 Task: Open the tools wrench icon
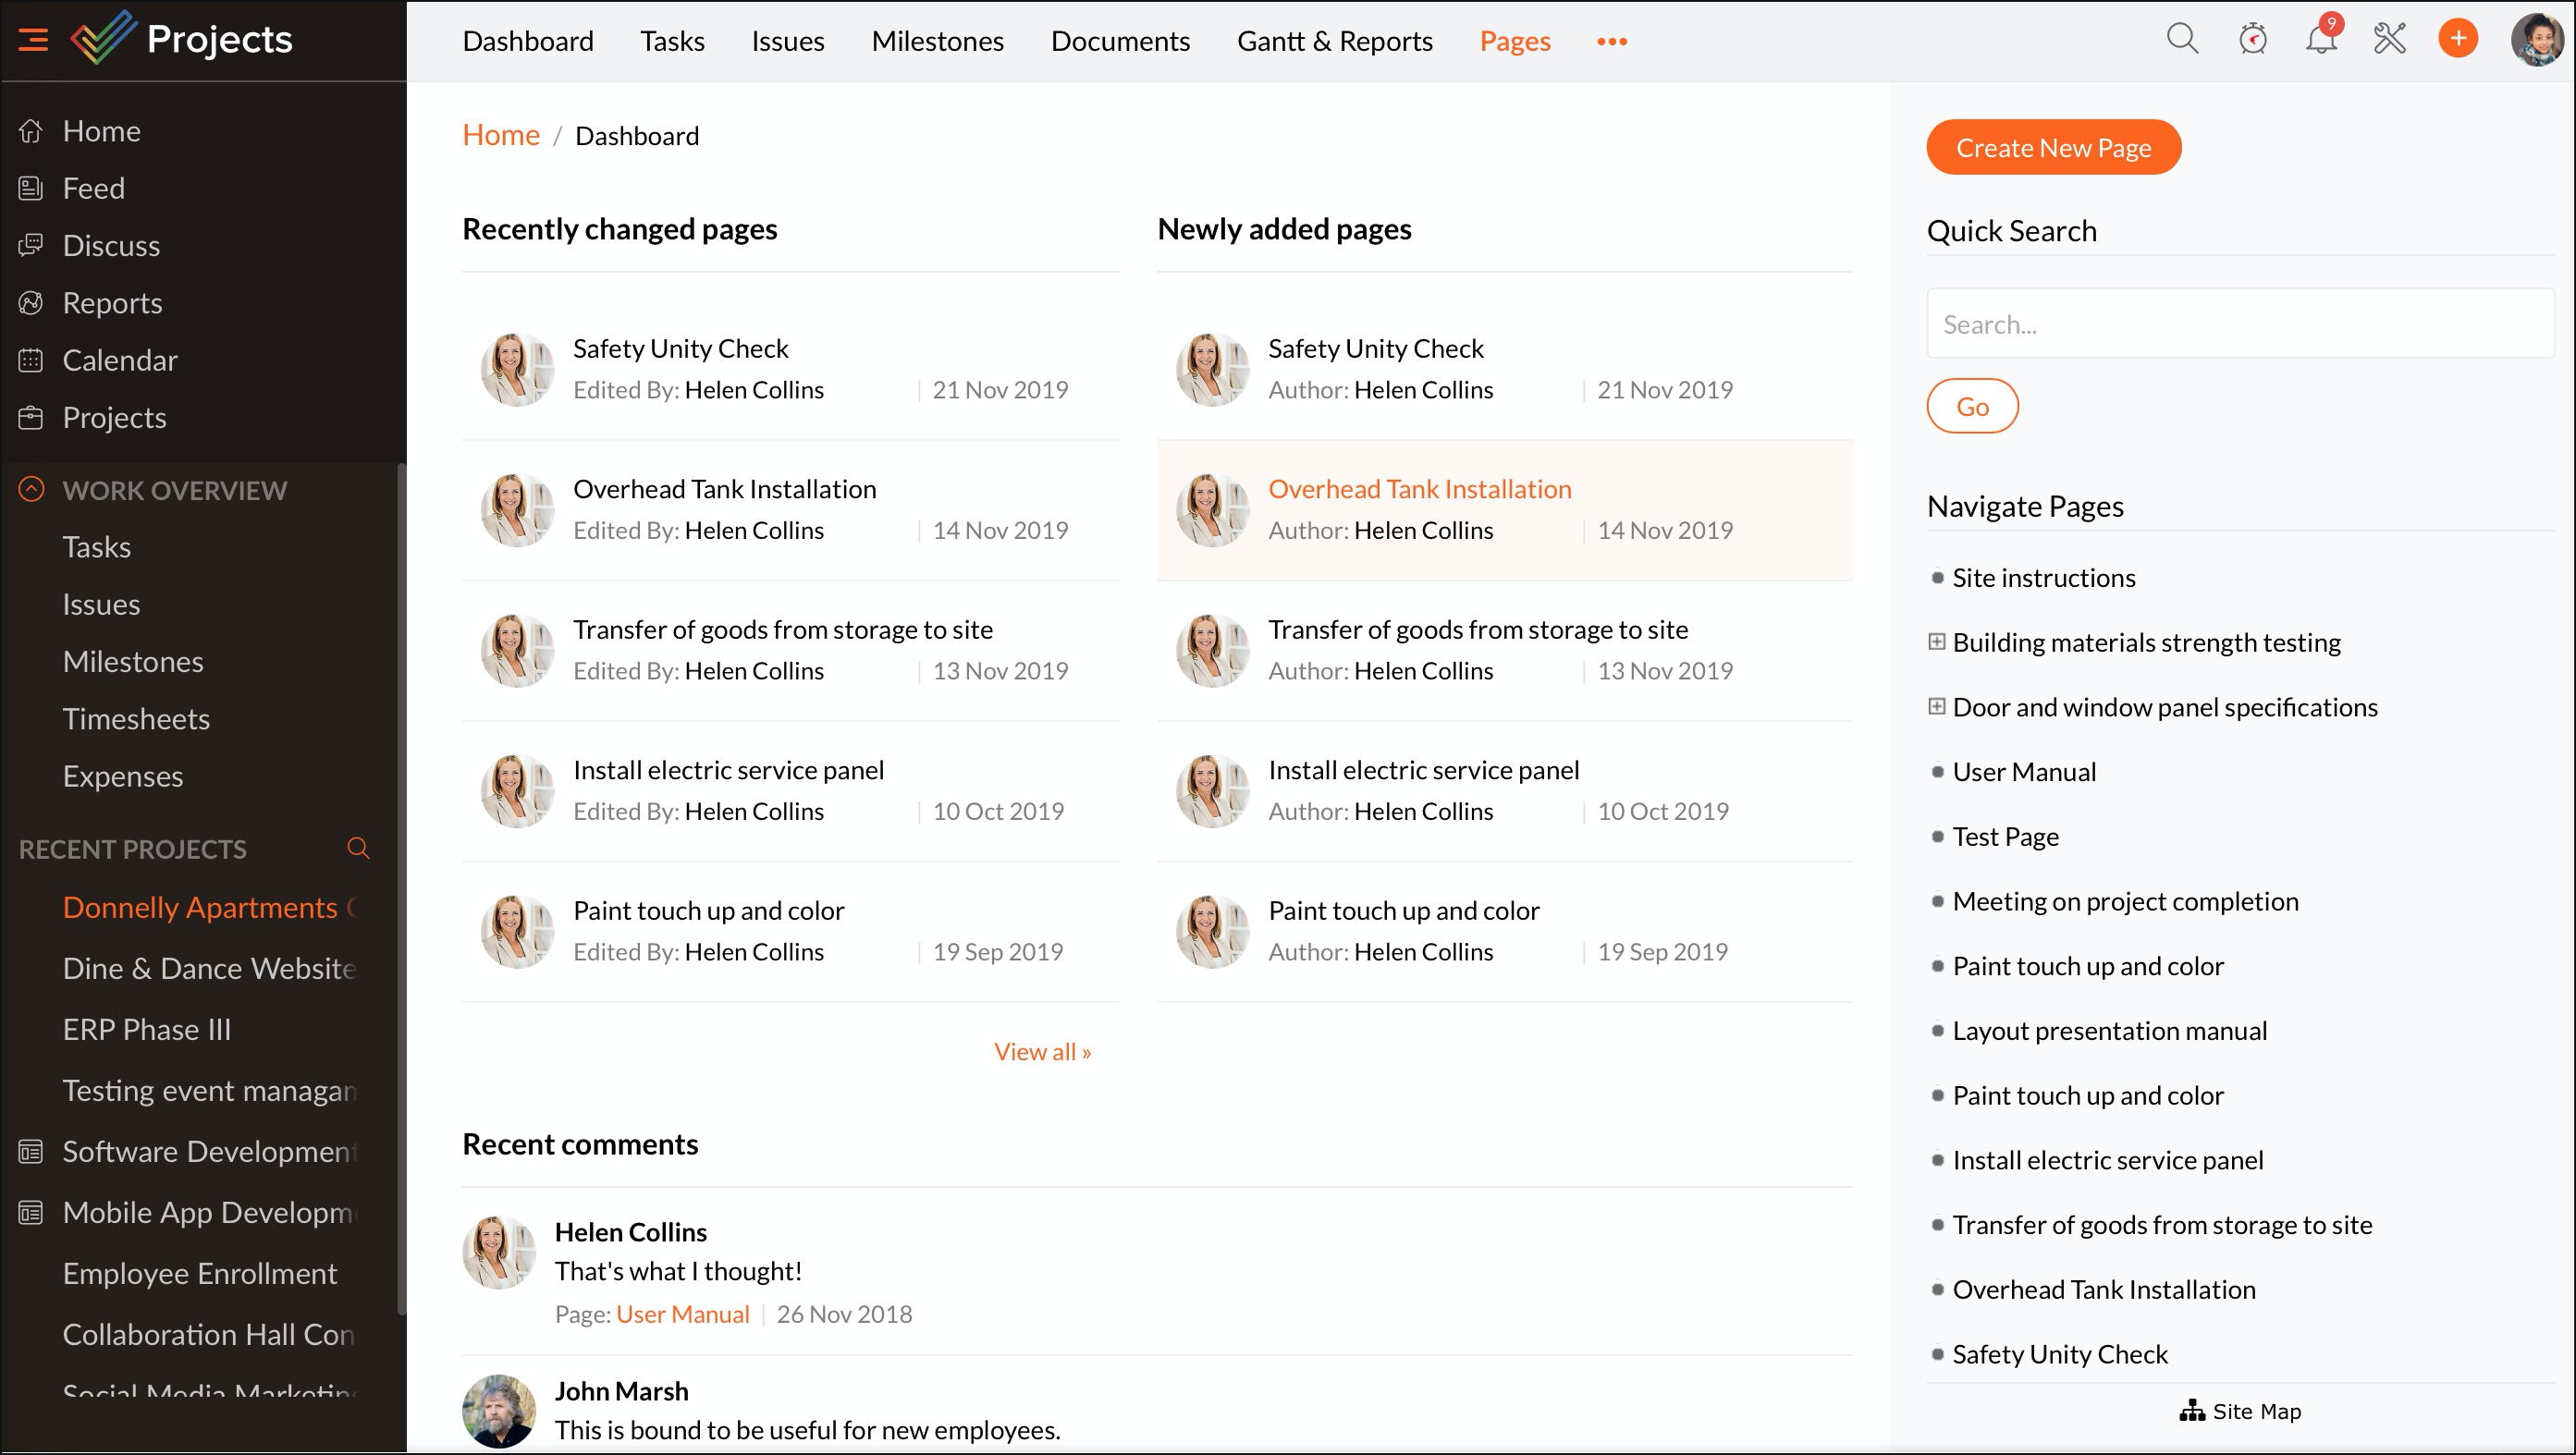pyautogui.click(x=2389, y=40)
